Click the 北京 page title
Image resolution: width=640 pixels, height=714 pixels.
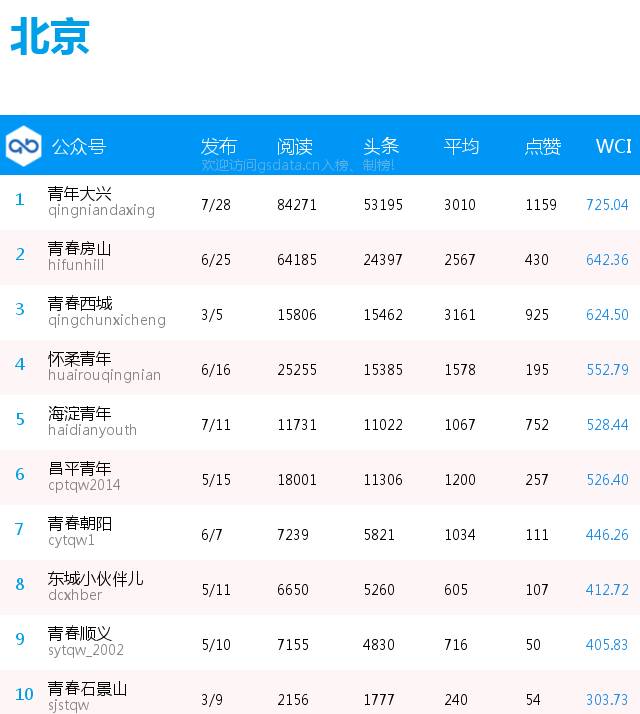point(50,36)
